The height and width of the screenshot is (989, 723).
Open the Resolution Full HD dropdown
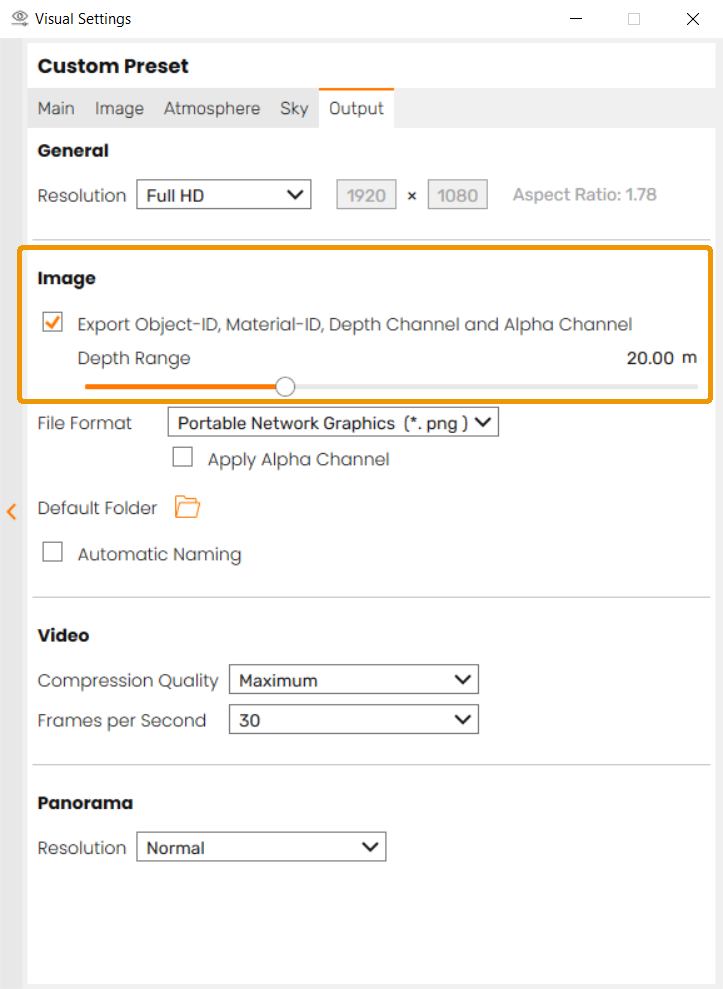[223, 195]
